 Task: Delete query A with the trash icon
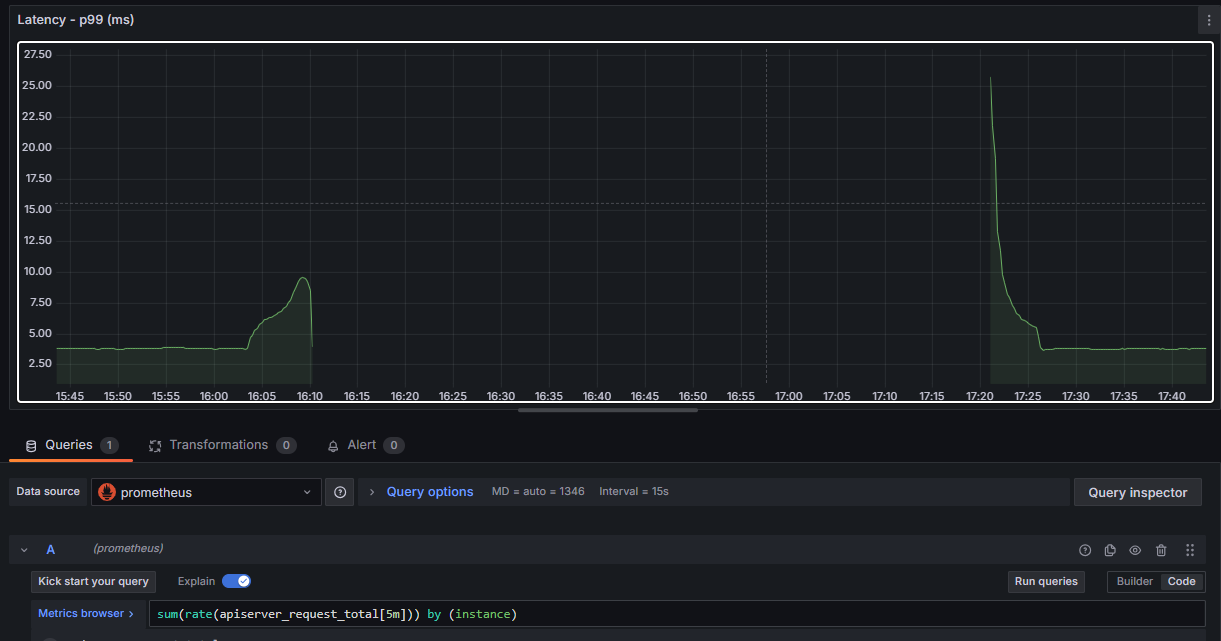[1161, 550]
